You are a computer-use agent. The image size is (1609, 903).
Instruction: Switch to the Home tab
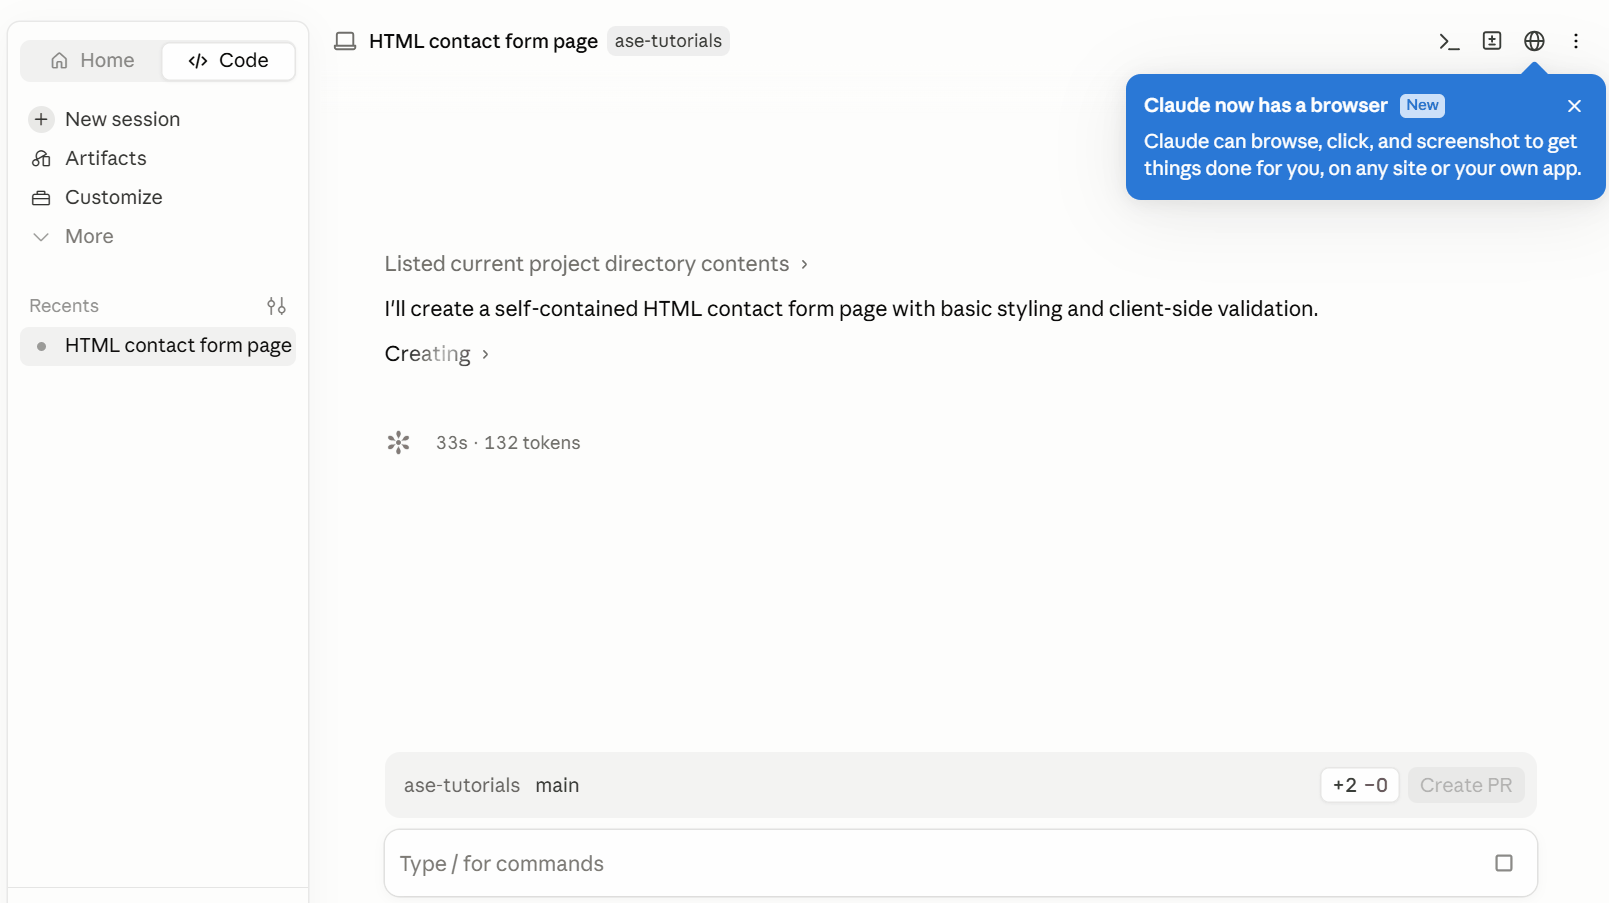click(x=92, y=60)
